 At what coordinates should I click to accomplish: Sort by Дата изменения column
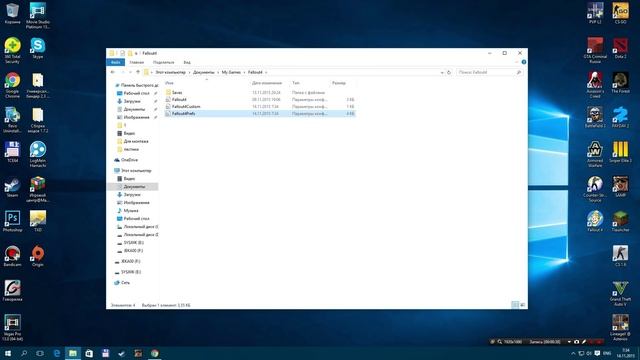point(267,83)
